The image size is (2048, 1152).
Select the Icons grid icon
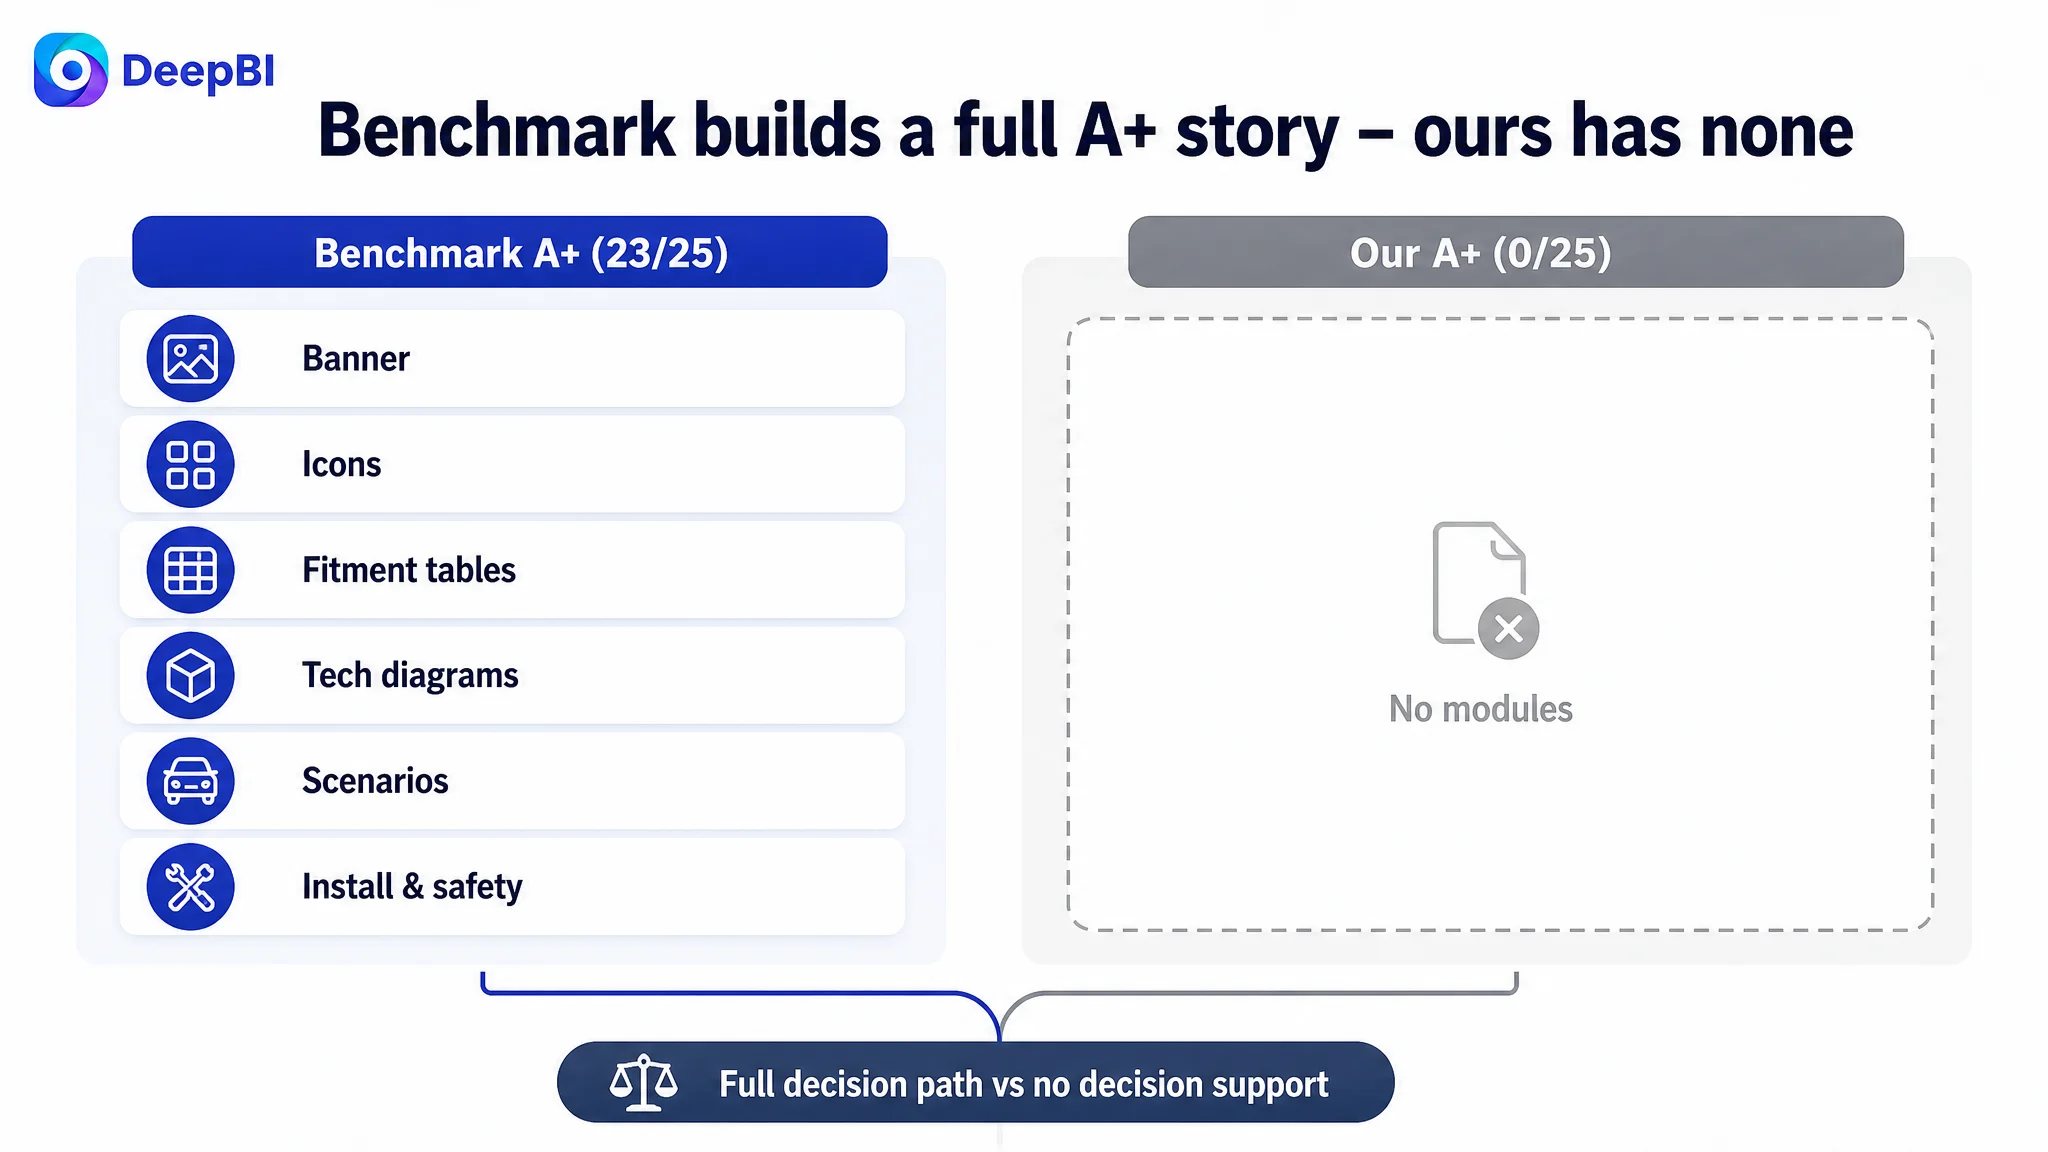coord(190,464)
